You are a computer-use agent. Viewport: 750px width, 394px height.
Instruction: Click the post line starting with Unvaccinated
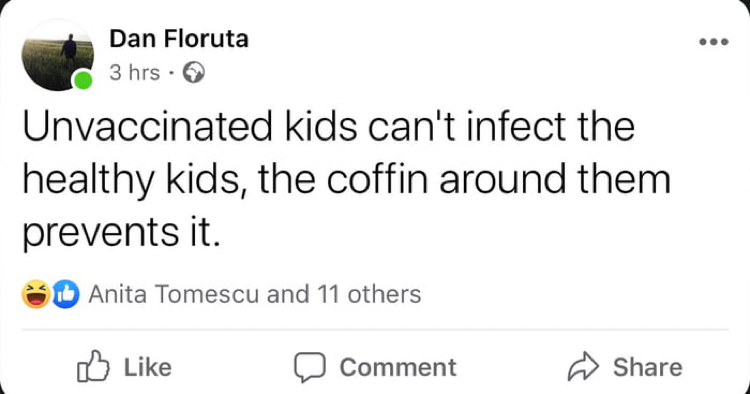(x=329, y=127)
